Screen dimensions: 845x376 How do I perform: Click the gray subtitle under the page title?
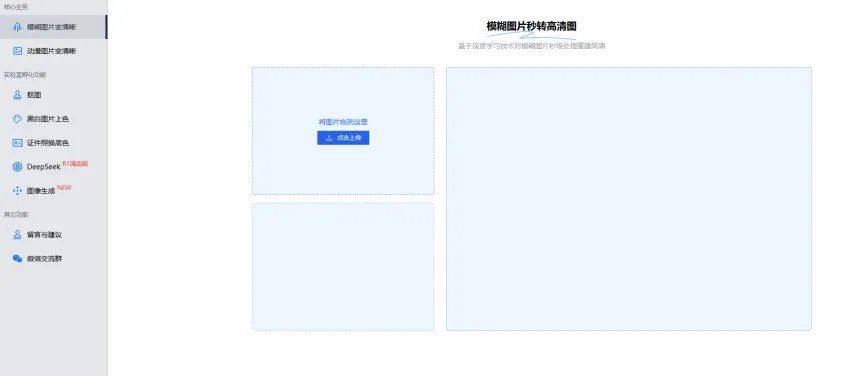tap(531, 46)
